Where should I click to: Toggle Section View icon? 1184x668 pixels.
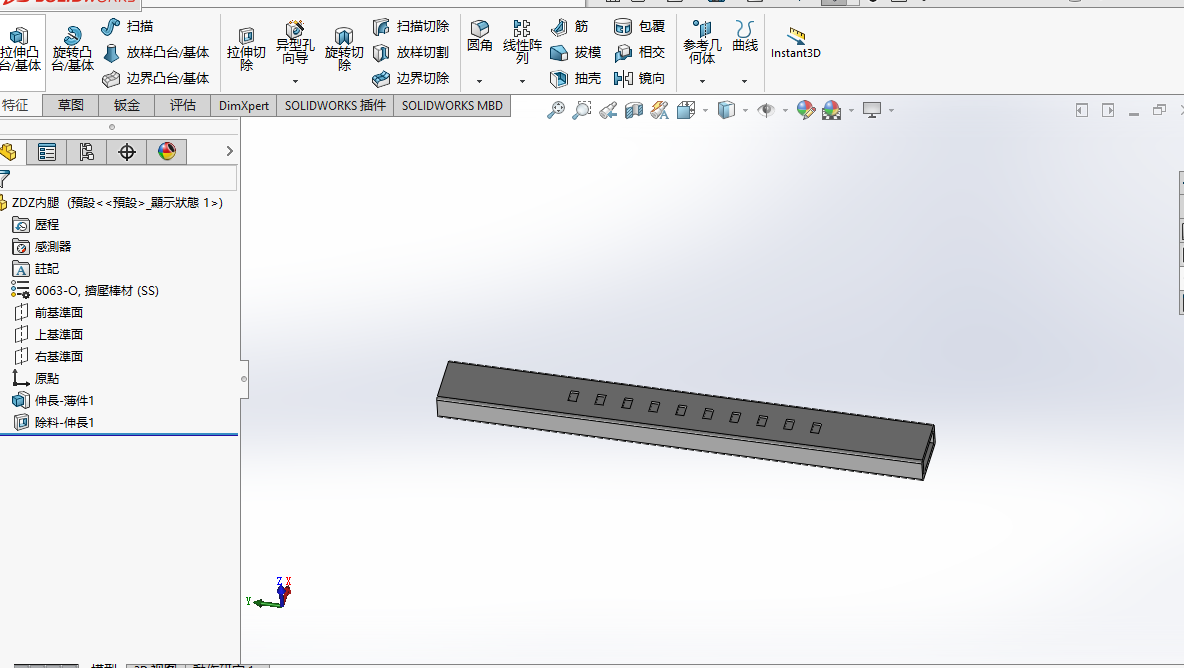pyautogui.click(x=634, y=110)
